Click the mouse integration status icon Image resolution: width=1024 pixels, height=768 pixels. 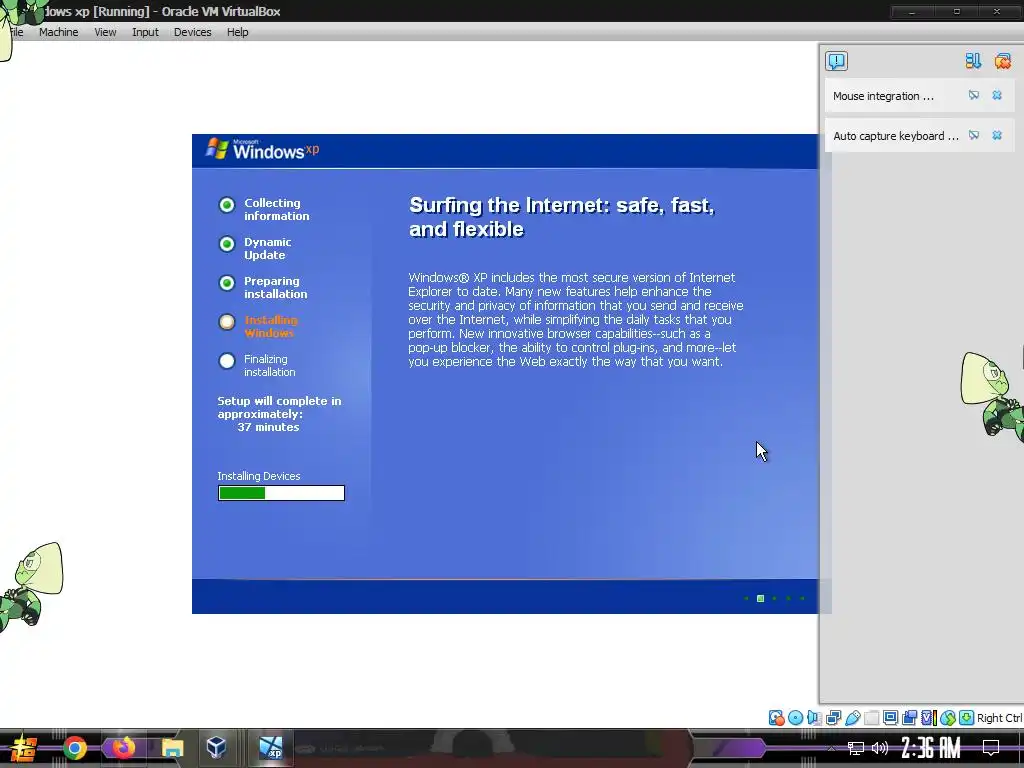pyautogui.click(x=948, y=718)
